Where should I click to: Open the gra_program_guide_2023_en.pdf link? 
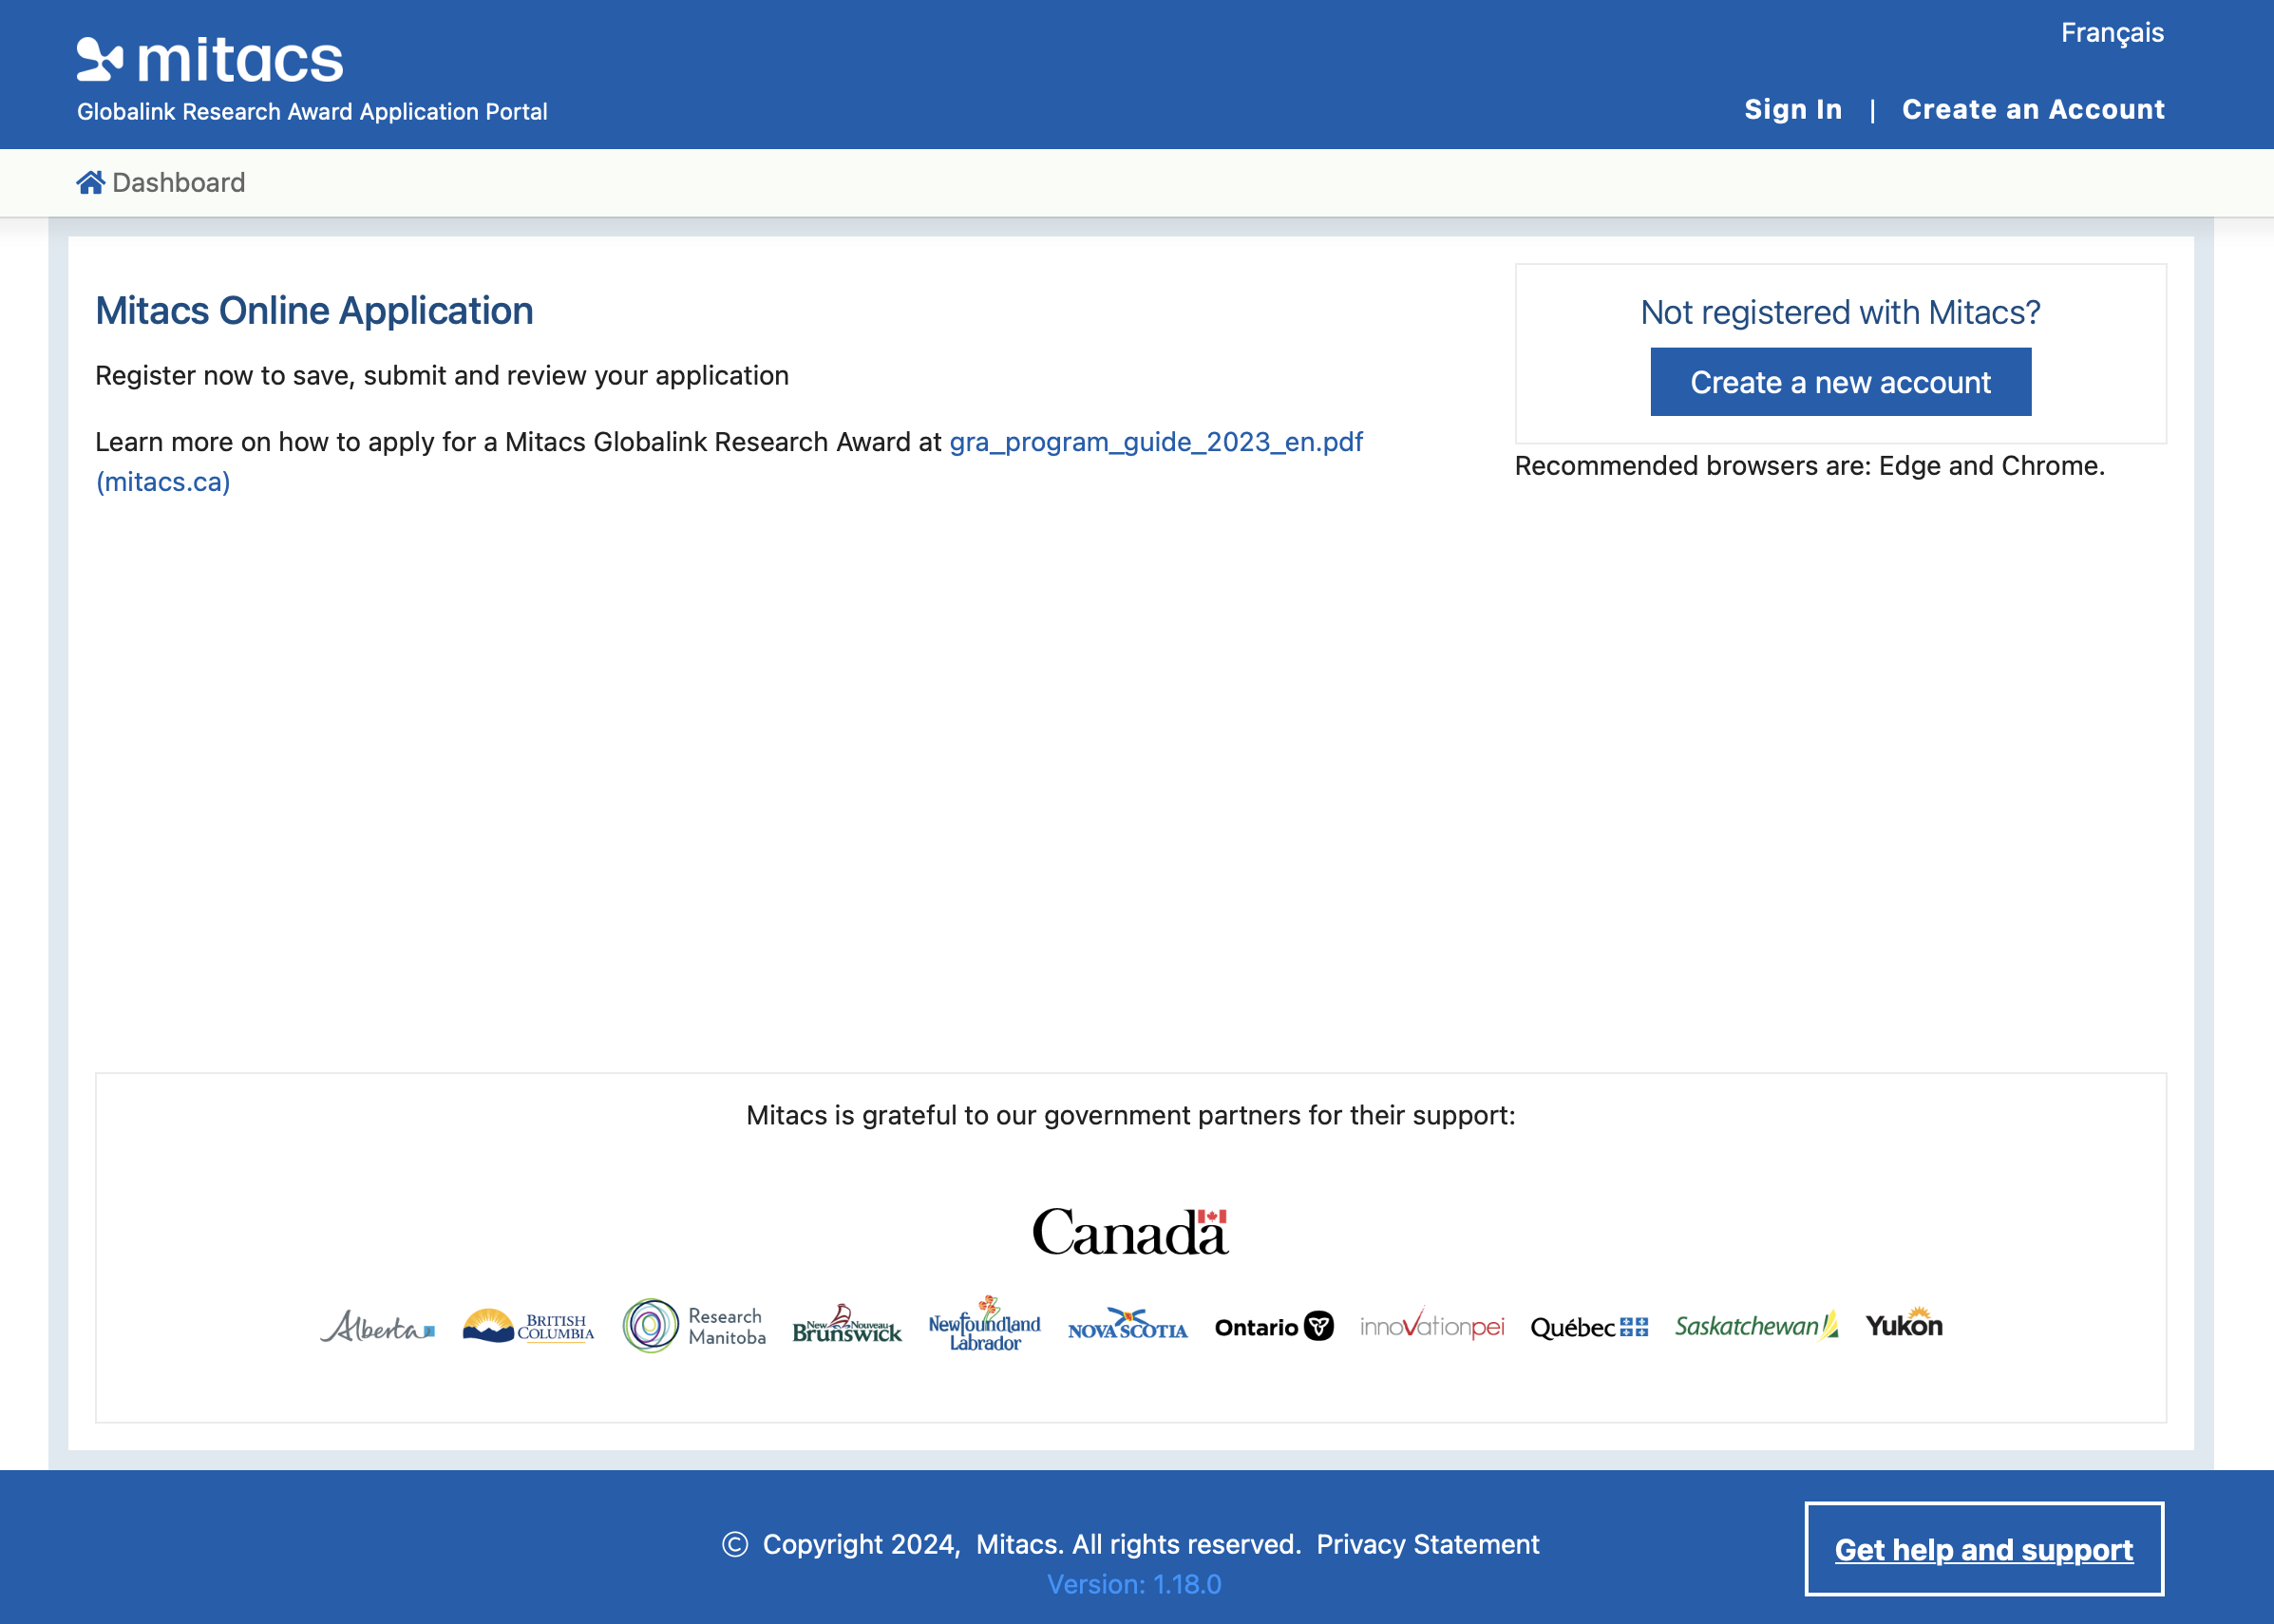point(1156,442)
